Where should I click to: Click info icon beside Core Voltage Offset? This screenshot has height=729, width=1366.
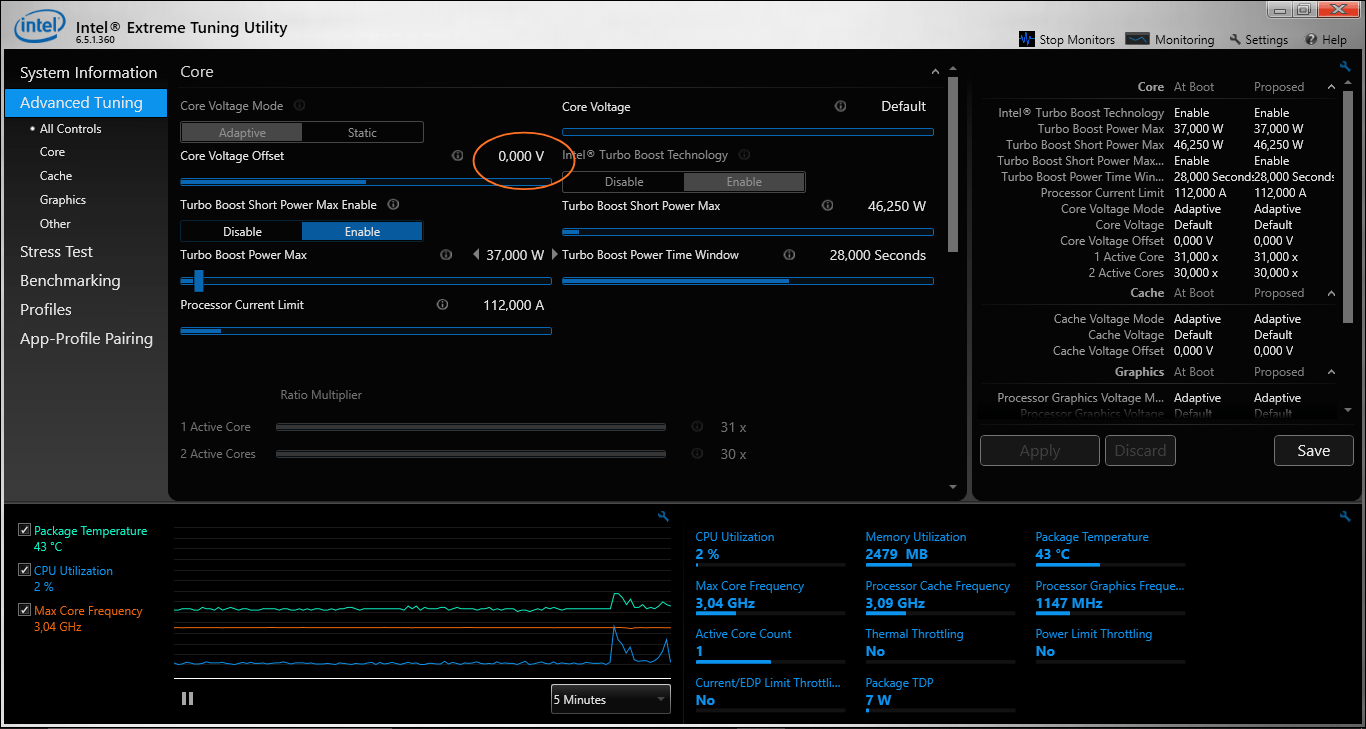pos(457,156)
